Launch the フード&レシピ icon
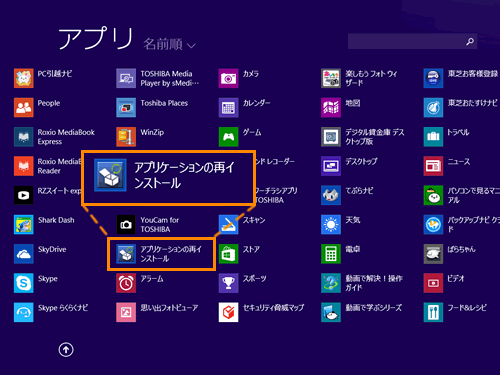The width and height of the screenshot is (500, 375). 433,312
